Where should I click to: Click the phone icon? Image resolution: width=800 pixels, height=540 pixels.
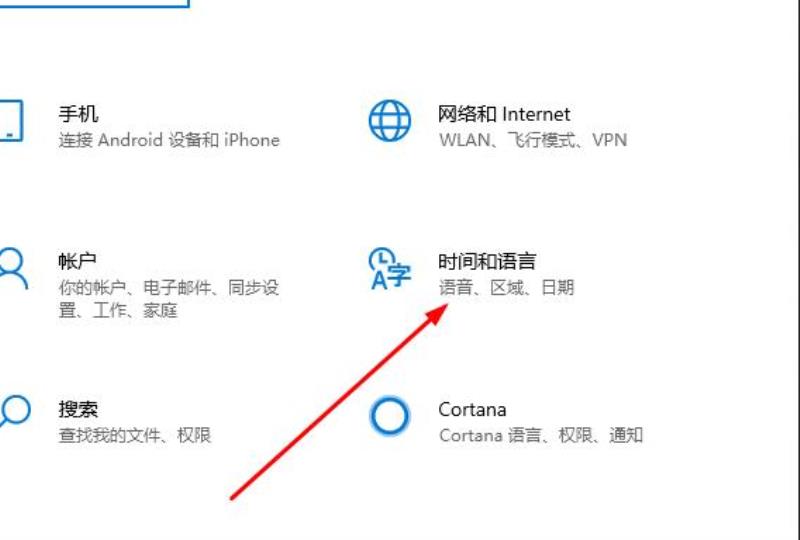(x=11, y=120)
